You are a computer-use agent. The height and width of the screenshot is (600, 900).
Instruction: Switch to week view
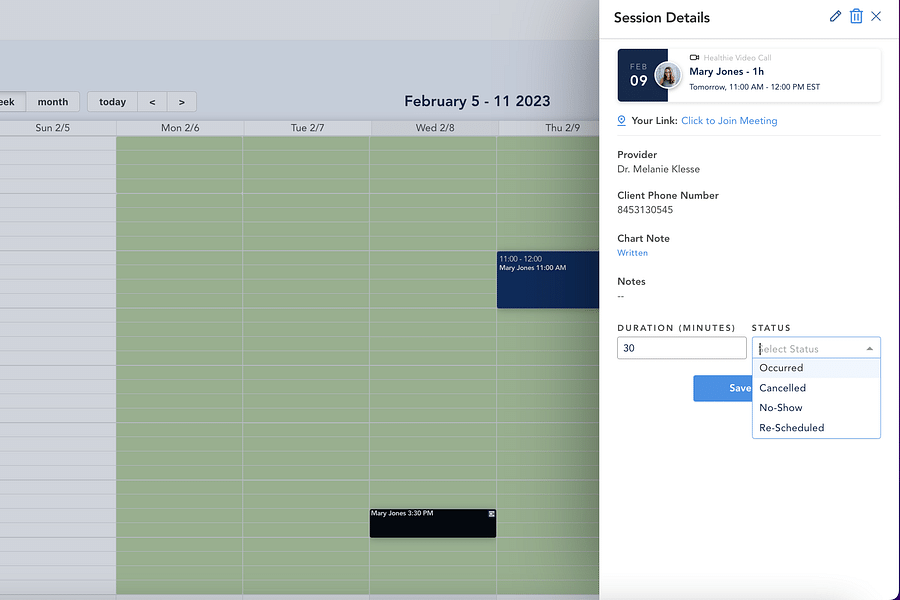point(10,101)
